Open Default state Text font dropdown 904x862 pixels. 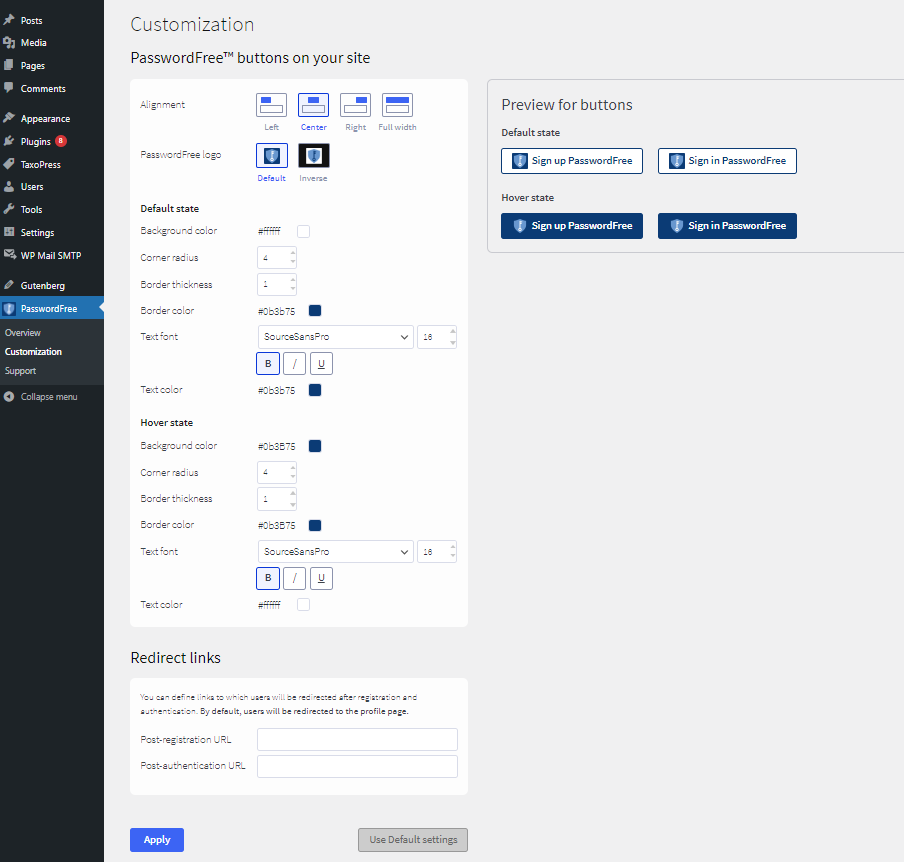(335, 337)
